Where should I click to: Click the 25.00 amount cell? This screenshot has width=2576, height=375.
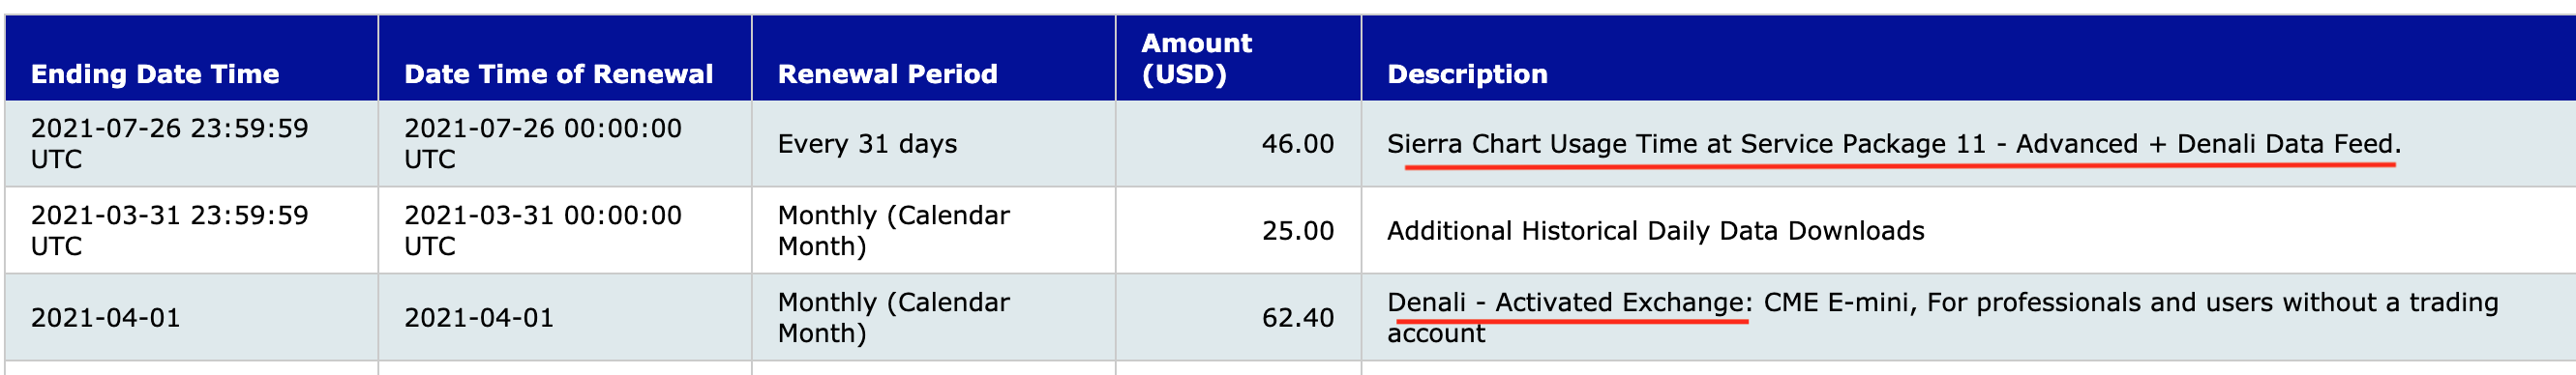pos(1297,231)
